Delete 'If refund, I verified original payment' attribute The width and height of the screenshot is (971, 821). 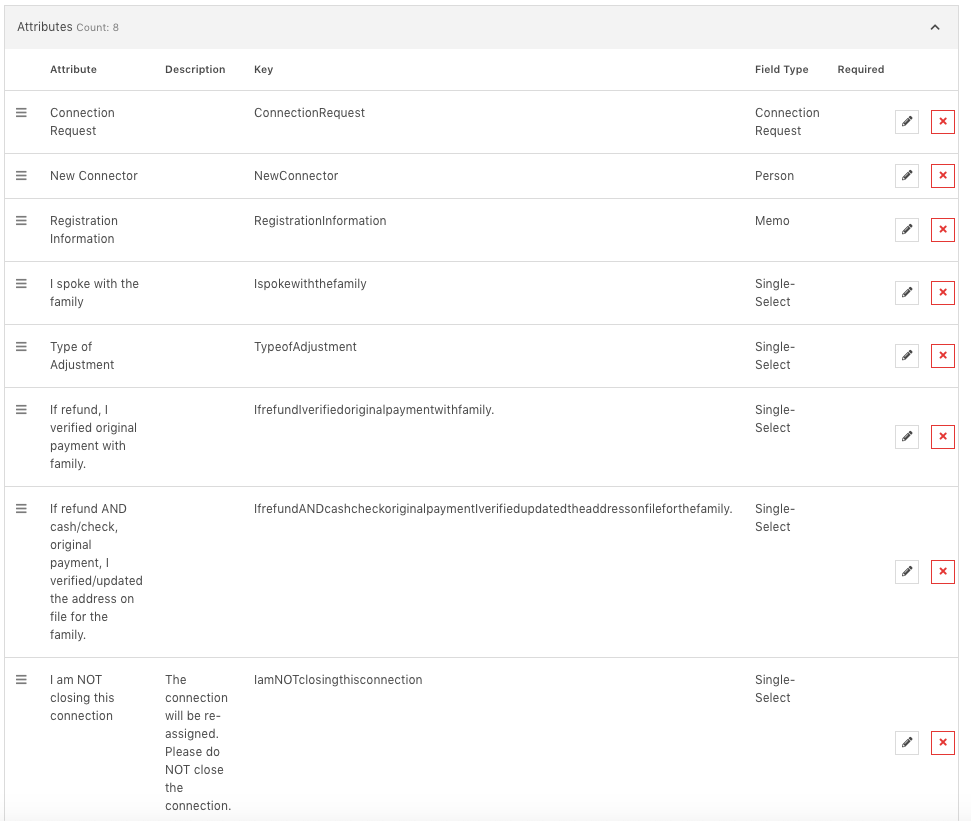pyautogui.click(x=943, y=437)
